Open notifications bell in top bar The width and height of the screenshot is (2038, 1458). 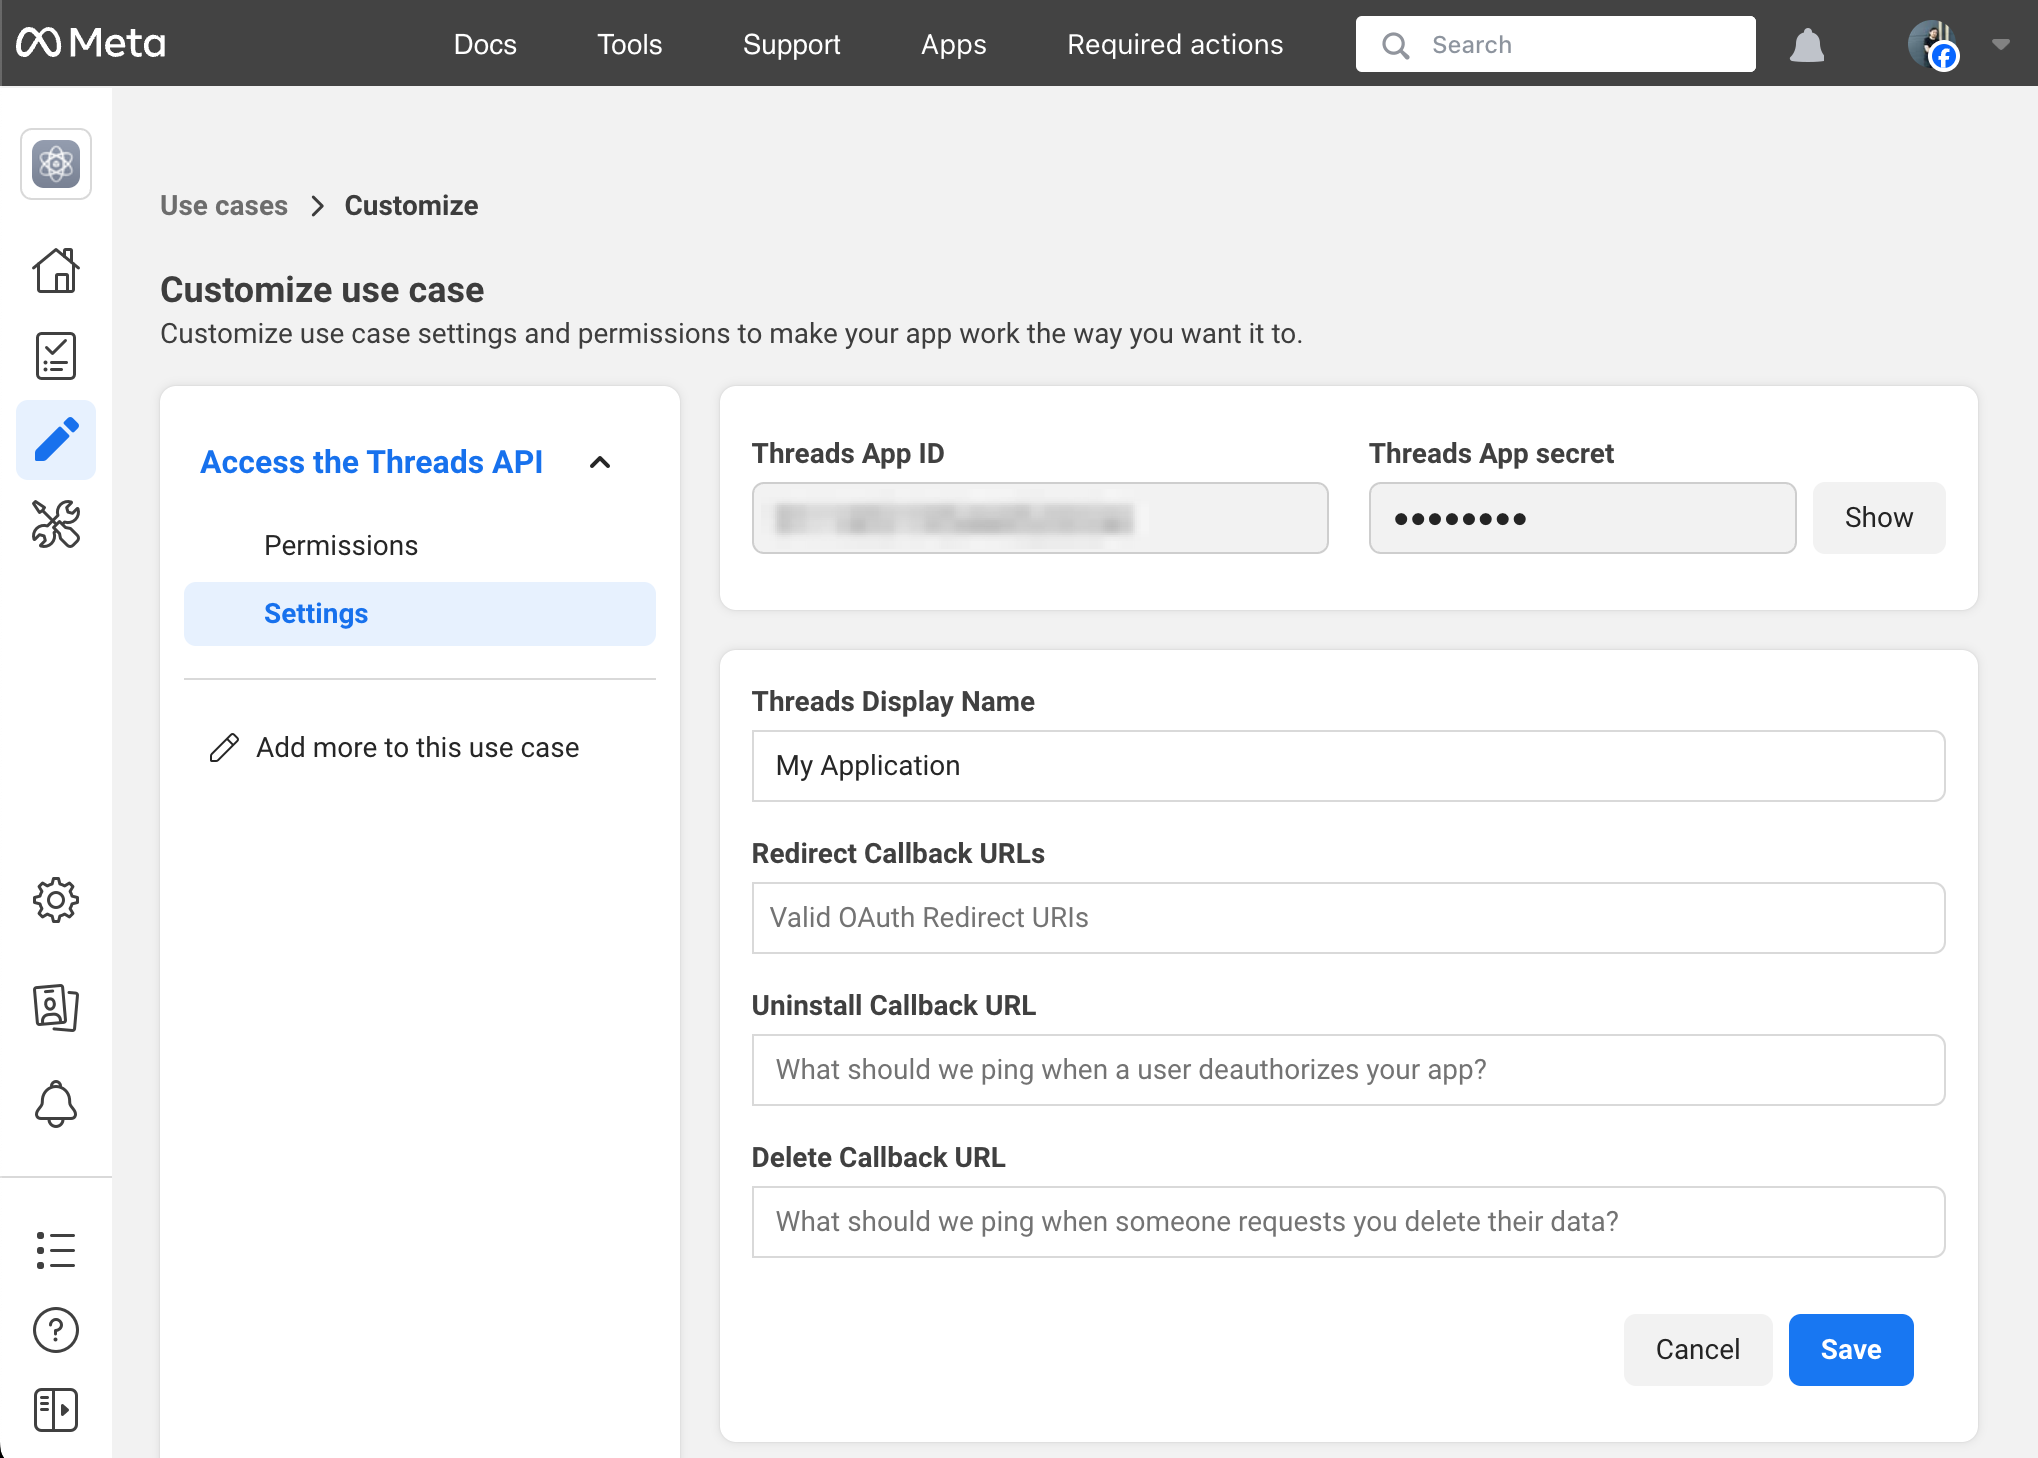[1807, 45]
